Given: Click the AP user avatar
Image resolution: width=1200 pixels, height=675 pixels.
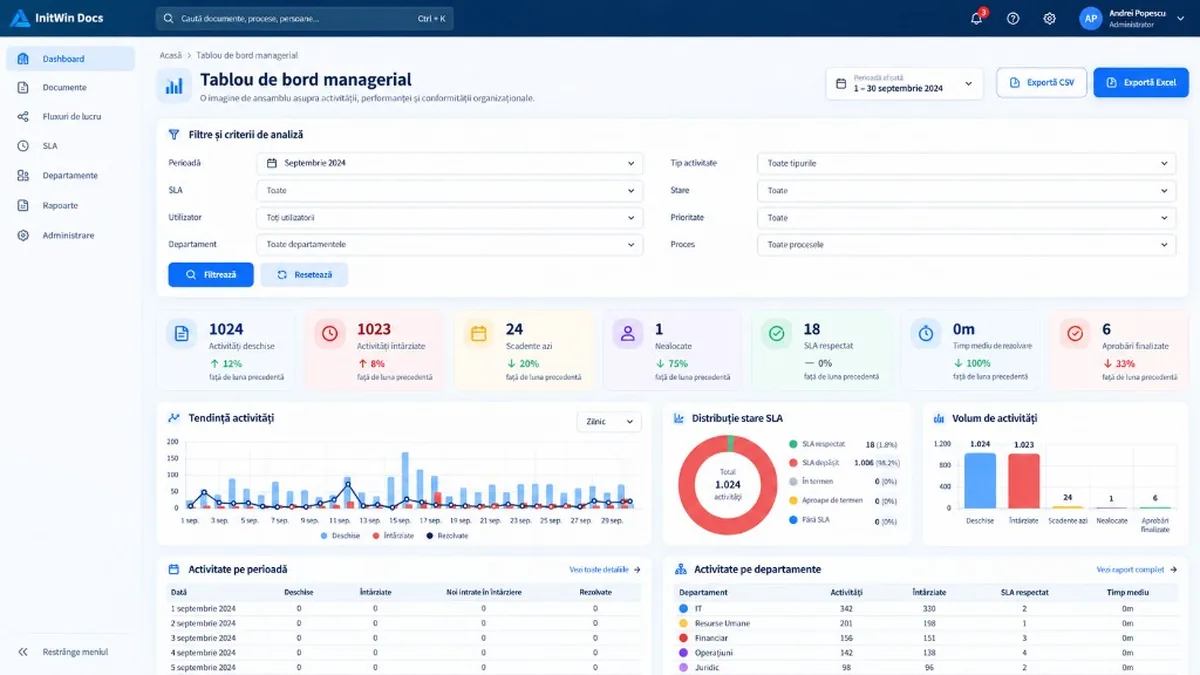Looking at the screenshot, I should point(1090,18).
